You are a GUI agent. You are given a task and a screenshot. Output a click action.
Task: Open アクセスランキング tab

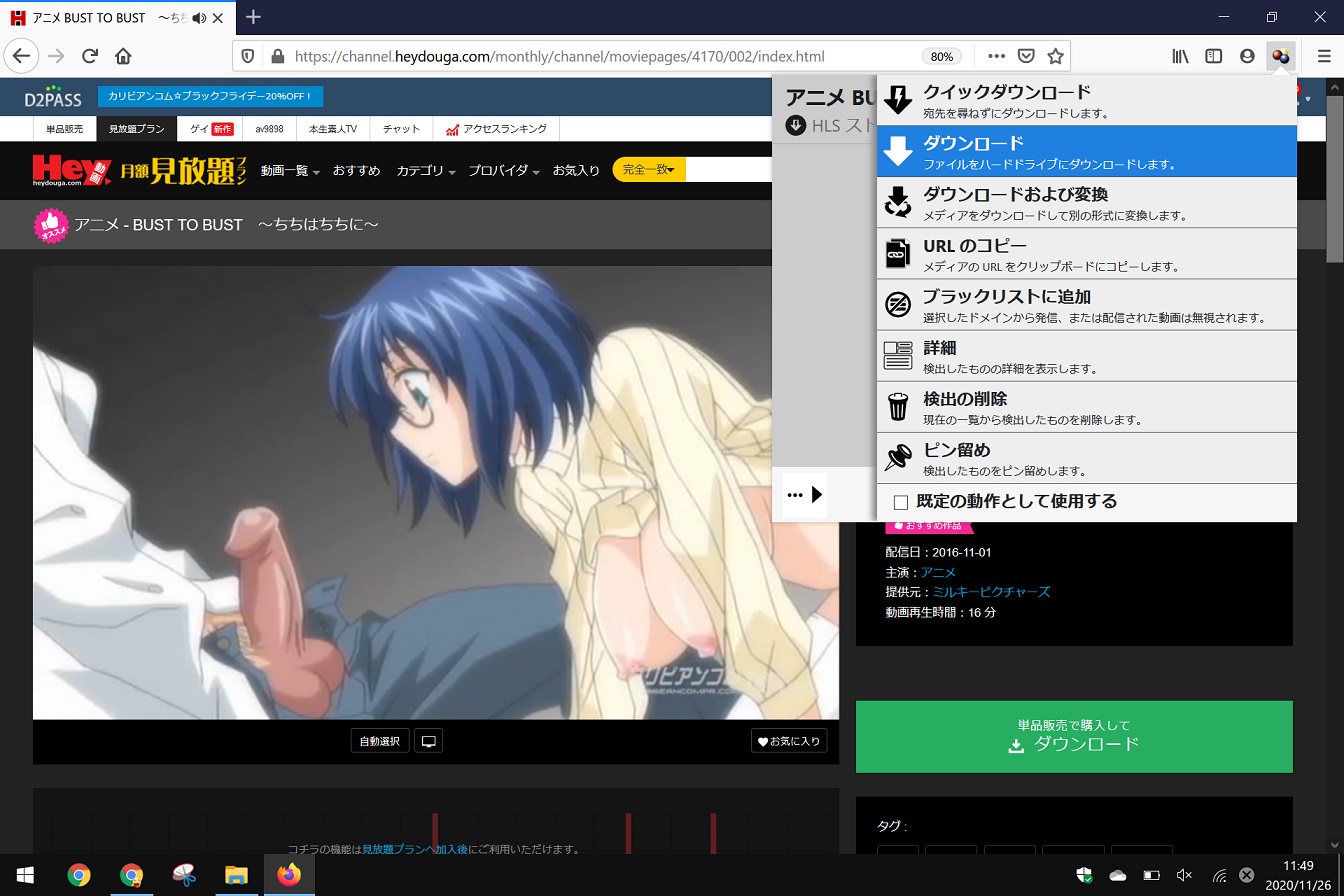496,129
